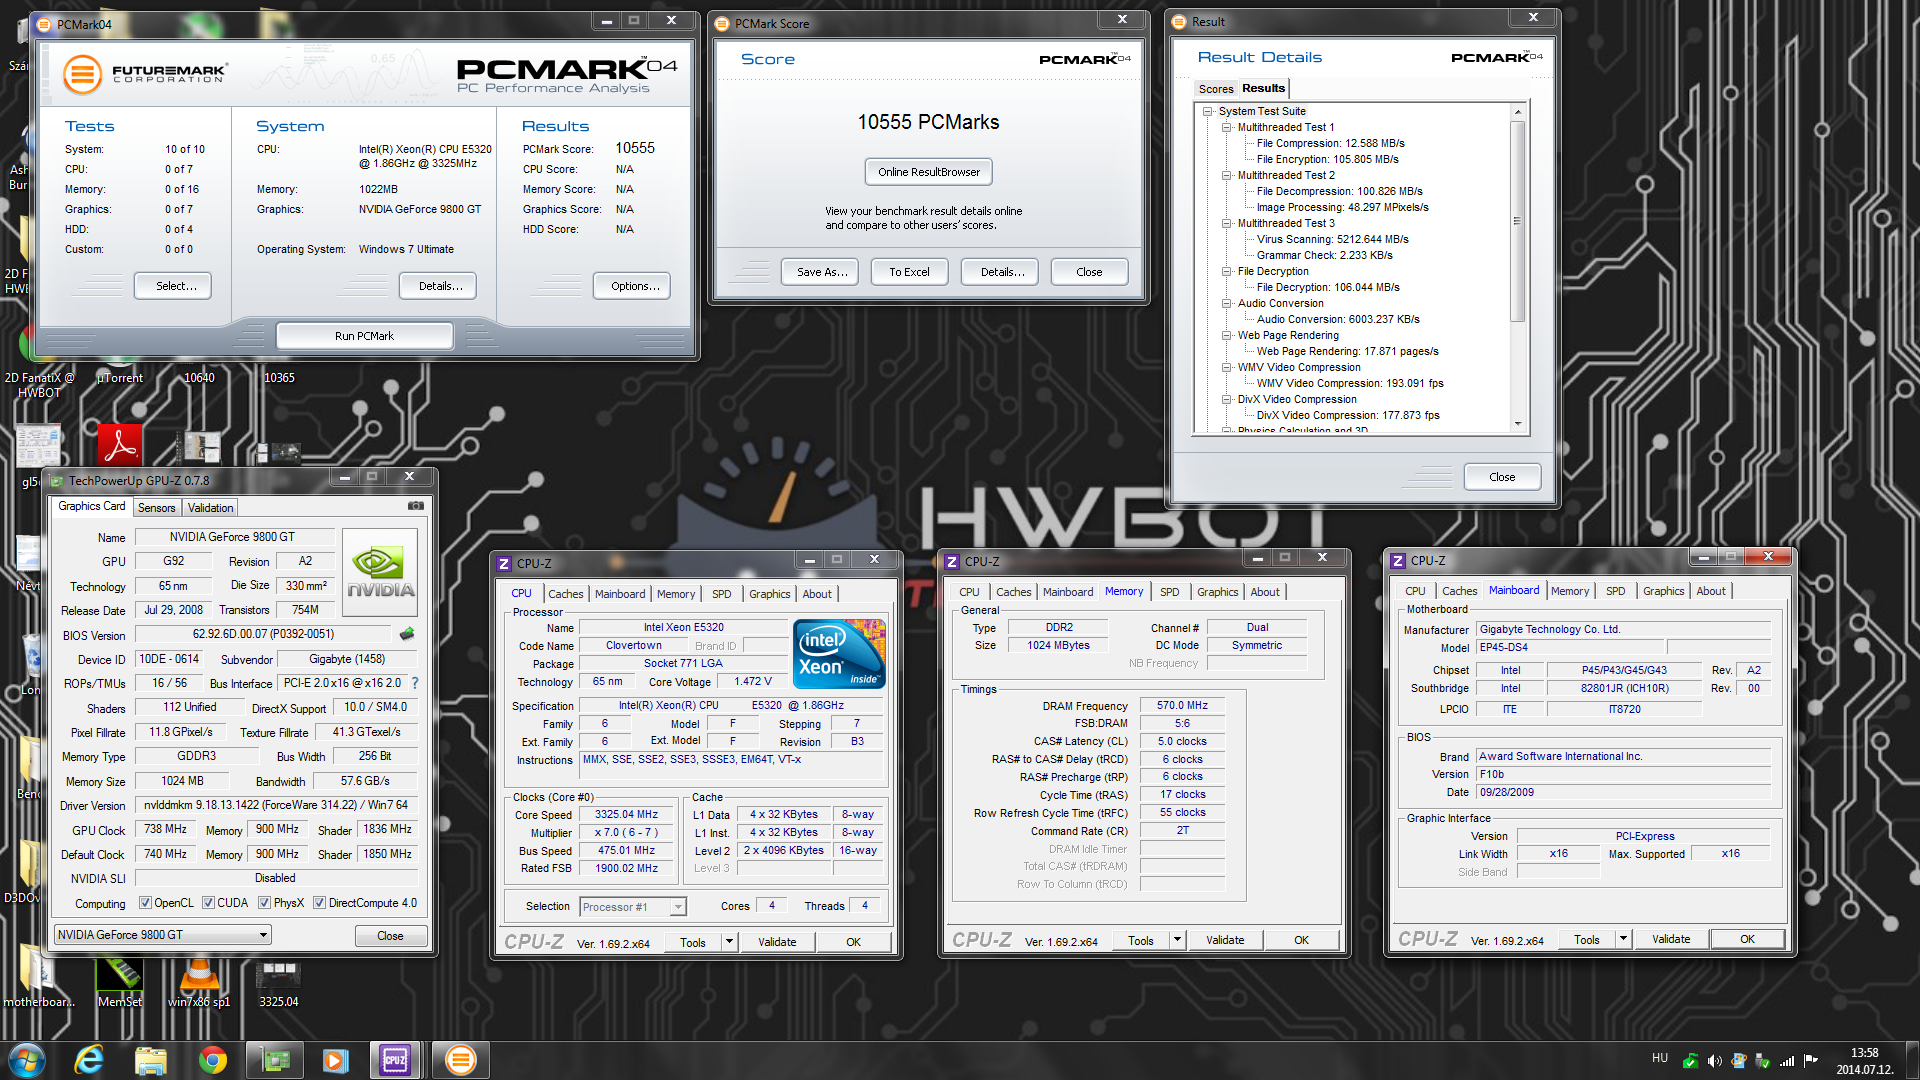The width and height of the screenshot is (1920, 1080).
Task: Collapse the File Decryption tree node
Action: (1227, 271)
